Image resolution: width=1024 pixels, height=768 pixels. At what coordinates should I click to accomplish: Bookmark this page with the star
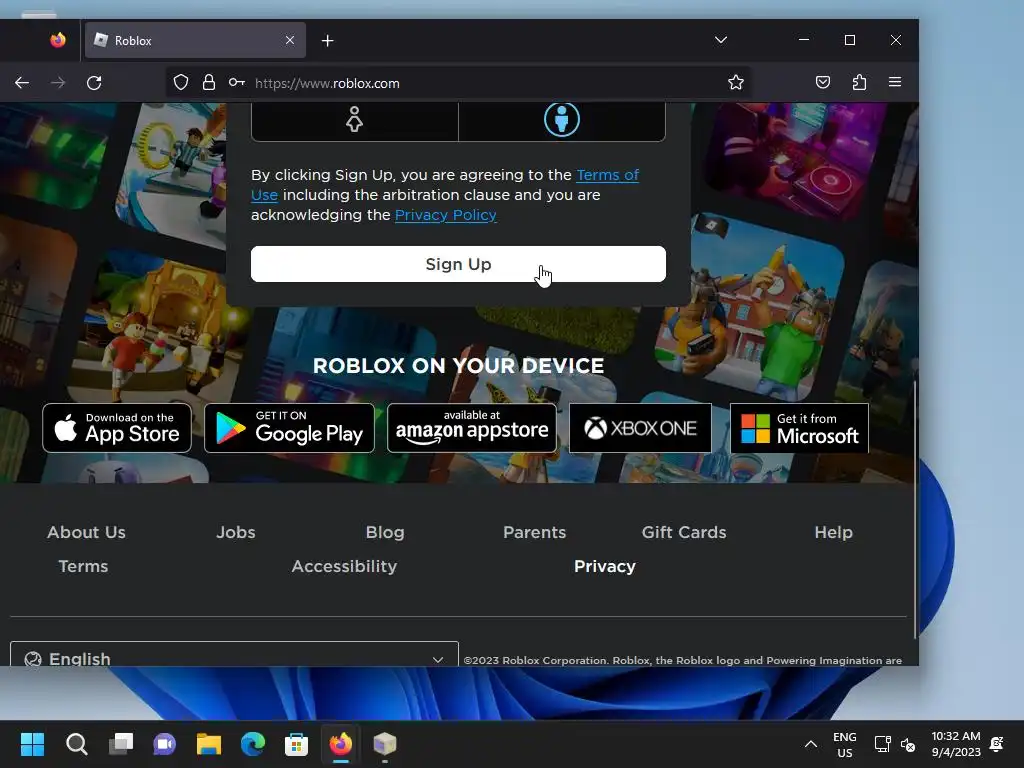coord(736,82)
